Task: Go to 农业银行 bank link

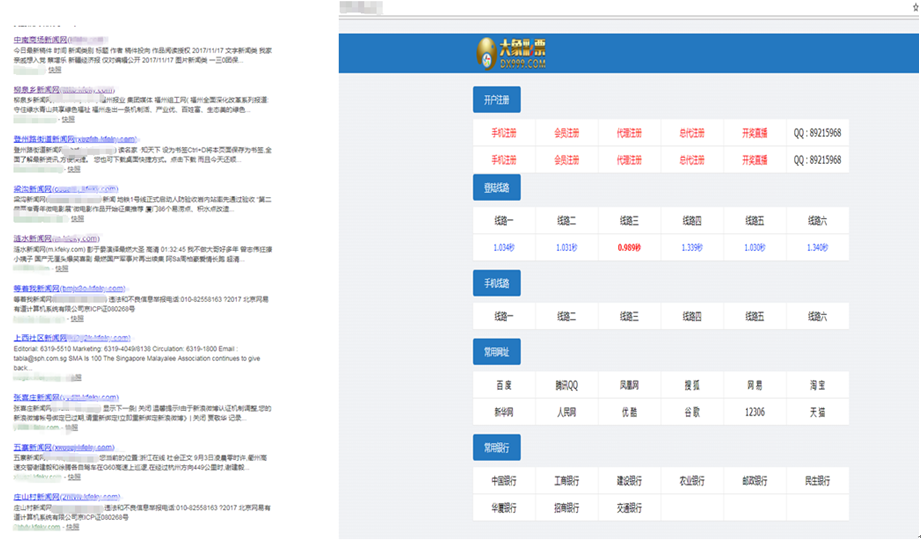Action: point(692,481)
